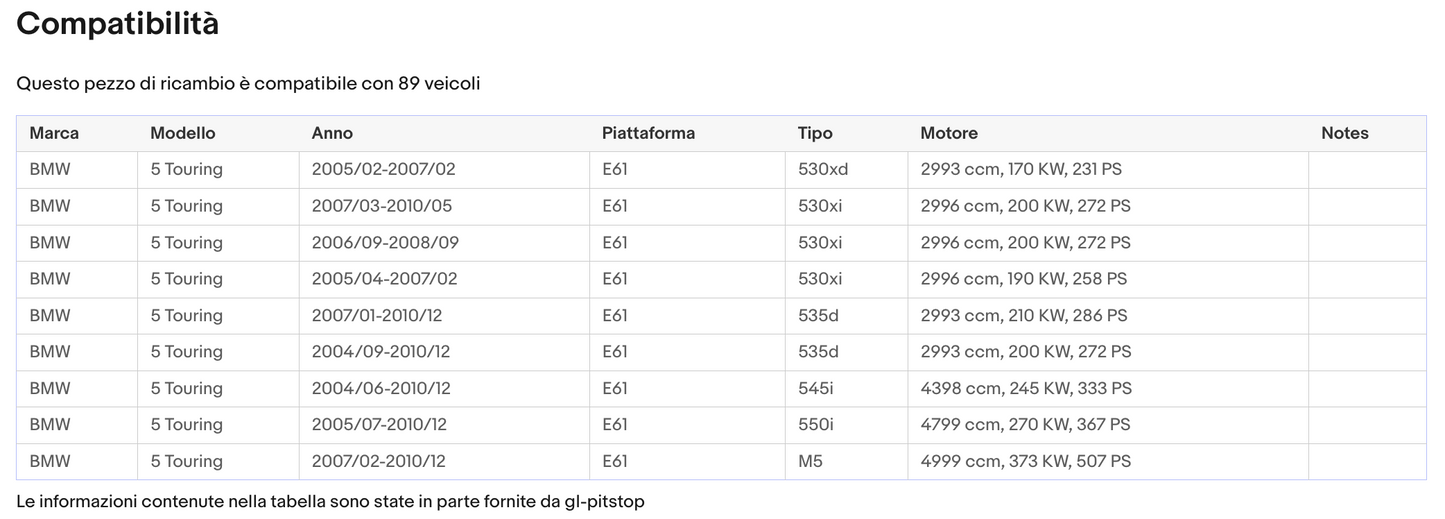Click the '89 veicoli' compatibility text
Image resolution: width=1445 pixels, height=519 pixels.
pos(439,84)
